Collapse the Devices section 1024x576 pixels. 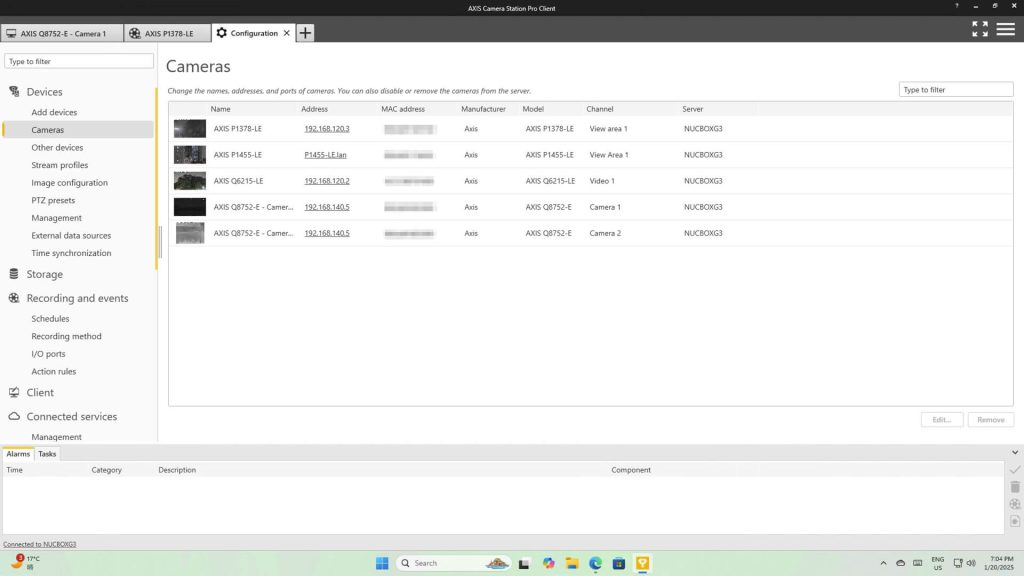click(x=44, y=92)
